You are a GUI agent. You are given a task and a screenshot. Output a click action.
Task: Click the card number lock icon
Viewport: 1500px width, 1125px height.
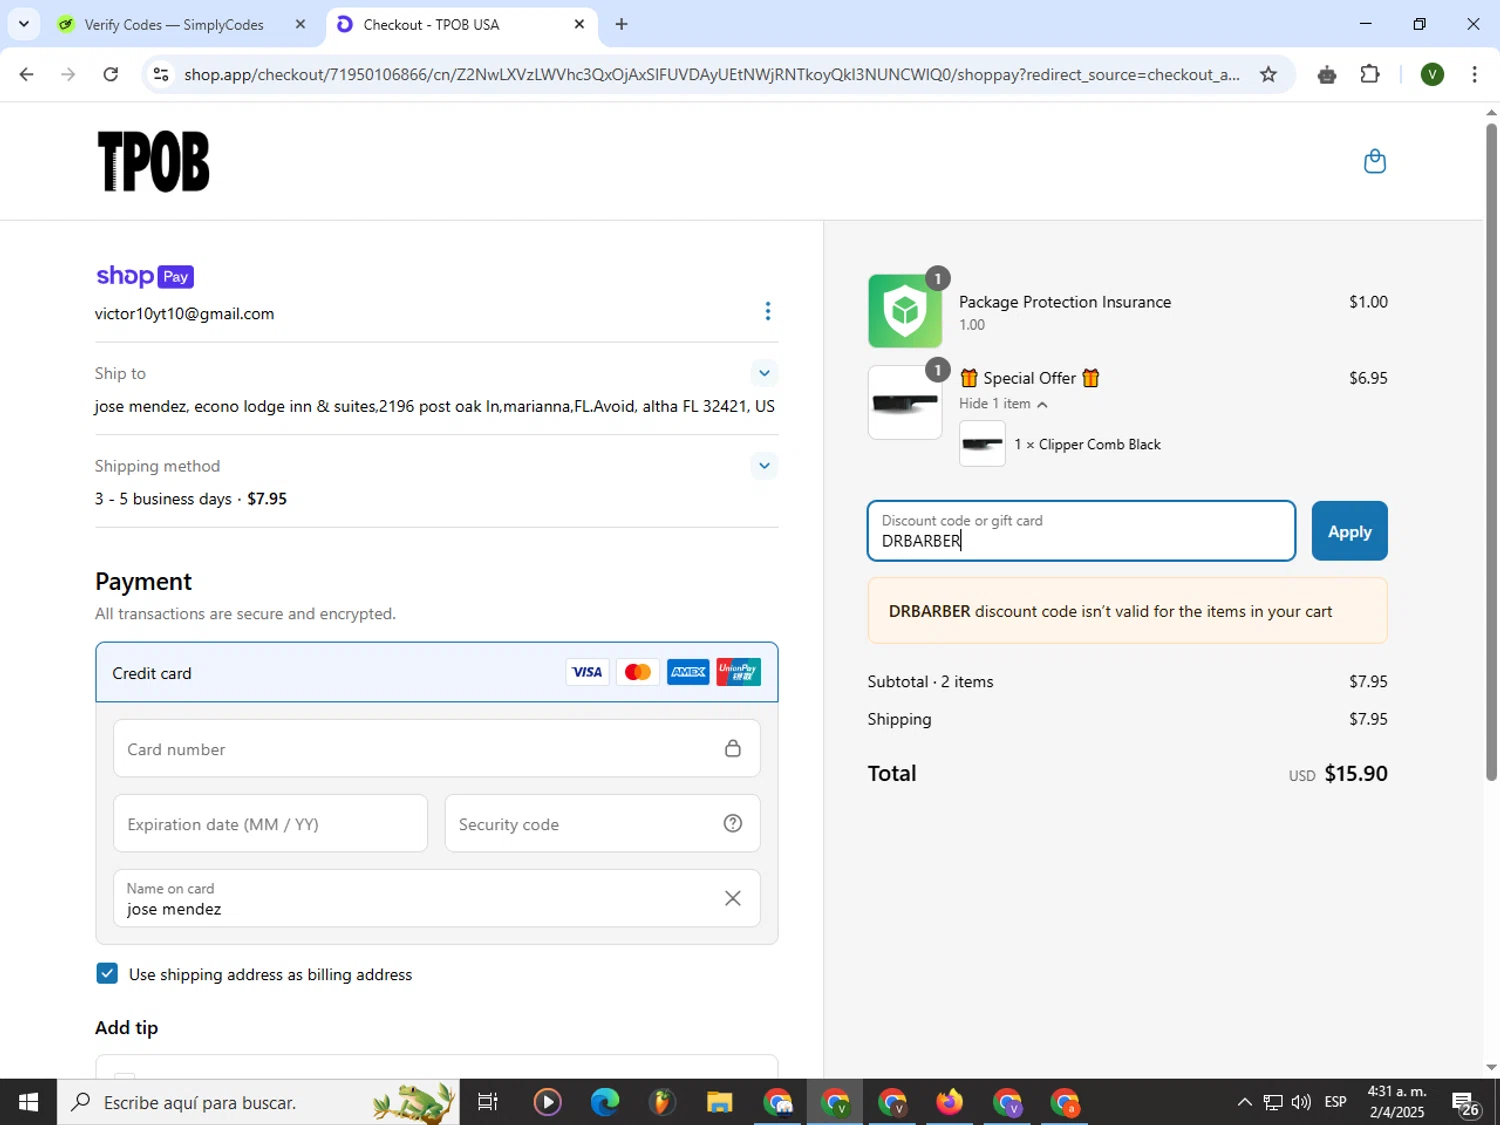click(x=732, y=748)
